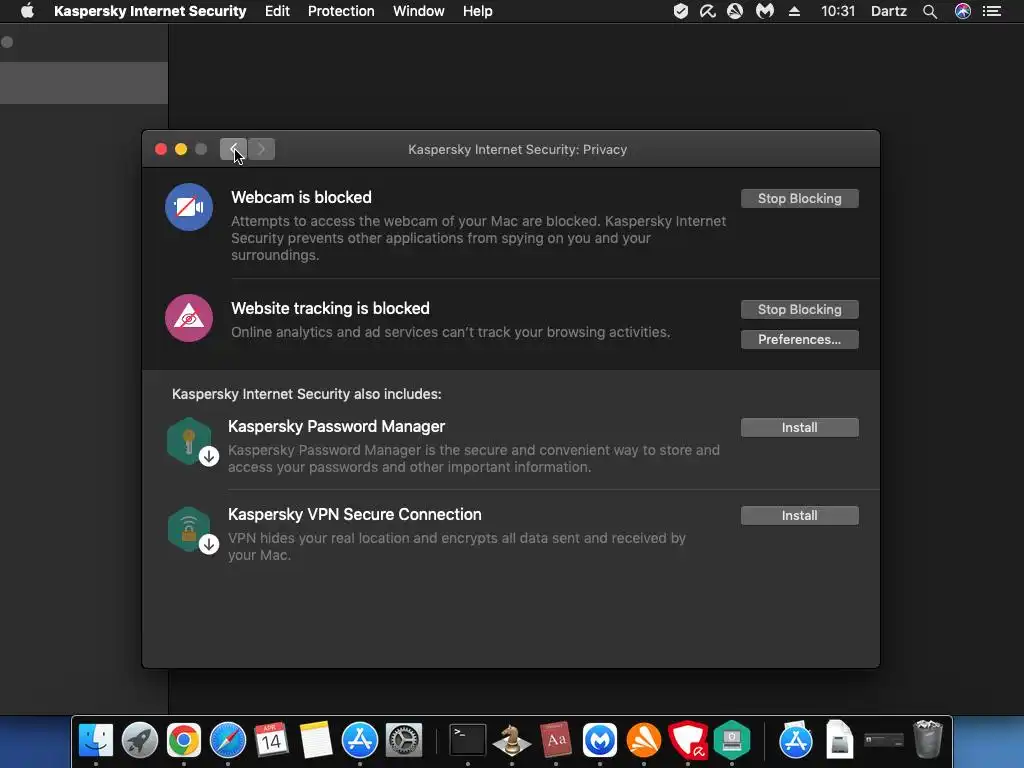Image resolution: width=1024 pixels, height=768 pixels.
Task: Open Chess from the Dock
Action: (511, 741)
